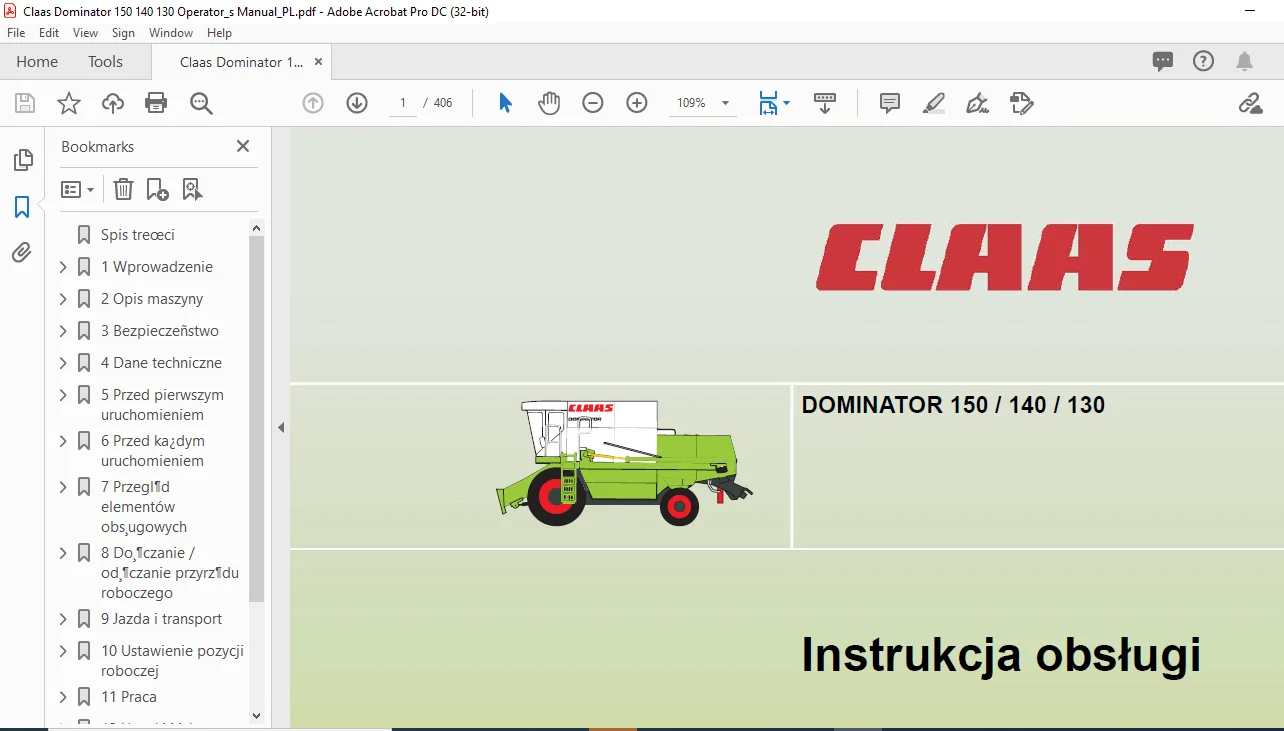Open the Edit menu
The image size is (1284, 731).
[49, 33]
